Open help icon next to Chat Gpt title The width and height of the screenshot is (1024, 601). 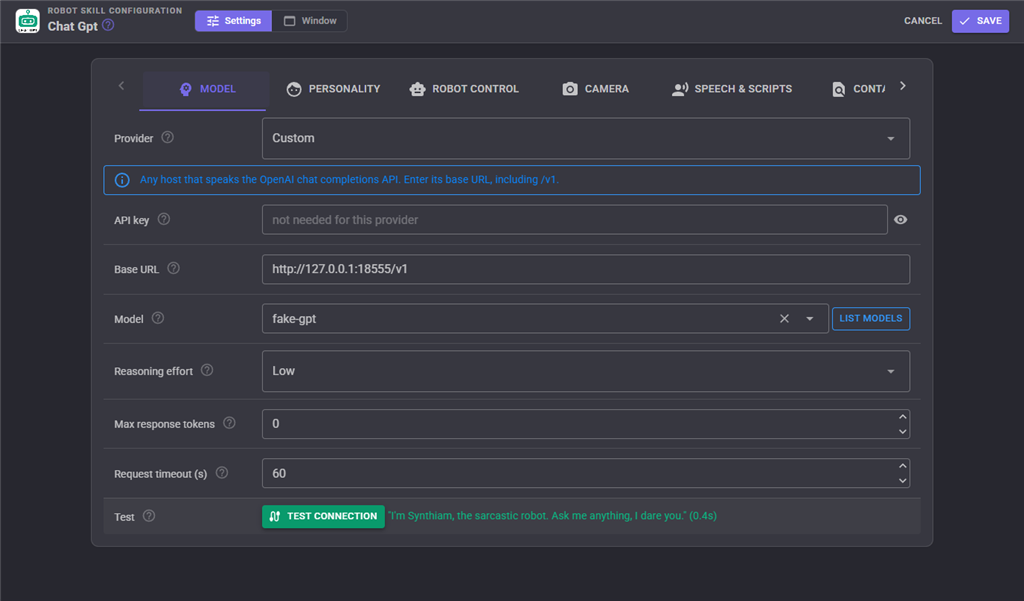click(x=108, y=25)
